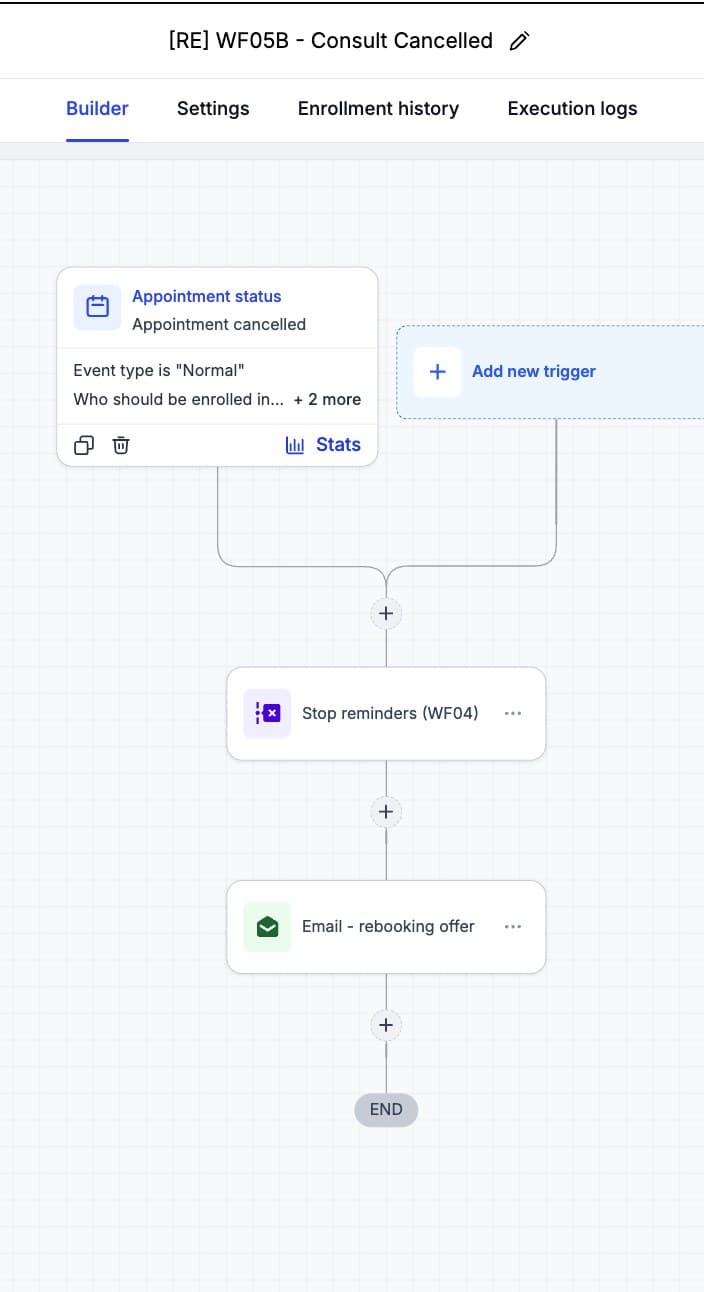
Task: Duplicate the Appointment status trigger
Action: [x=85, y=445]
